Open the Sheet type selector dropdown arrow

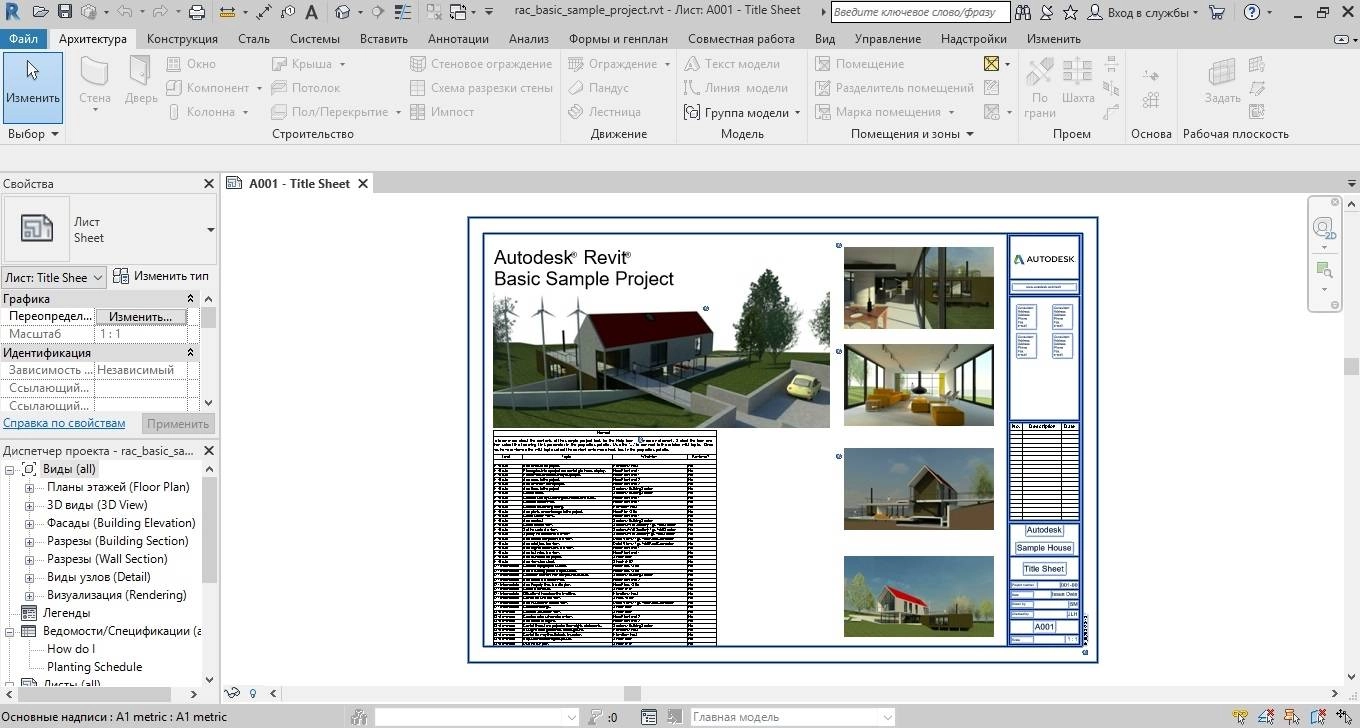[210, 230]
